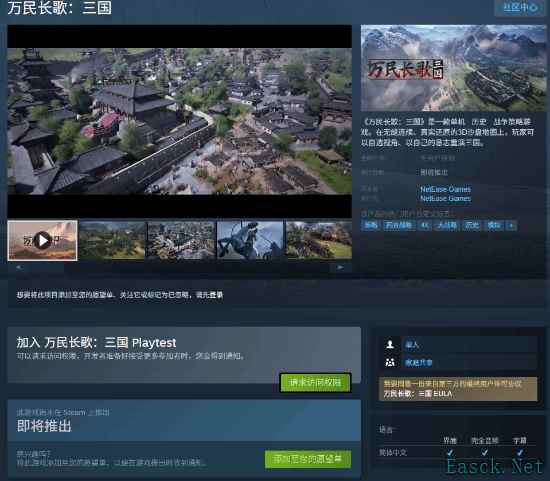
Task: Select the 大战略 tag
Action: (x=447, y=225)
